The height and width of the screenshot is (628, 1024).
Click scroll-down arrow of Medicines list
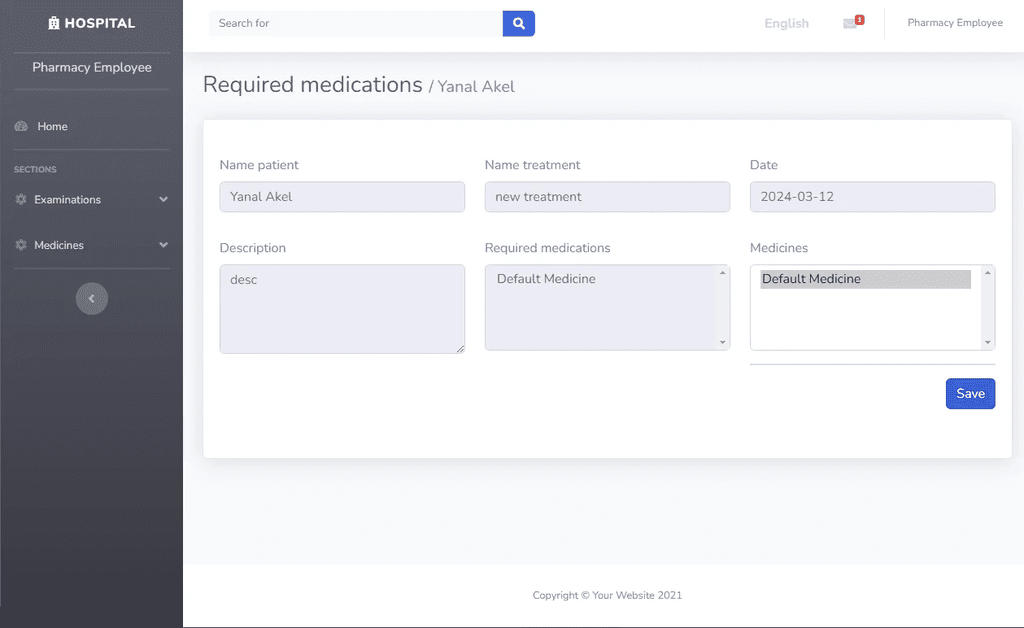pos(987,342)
